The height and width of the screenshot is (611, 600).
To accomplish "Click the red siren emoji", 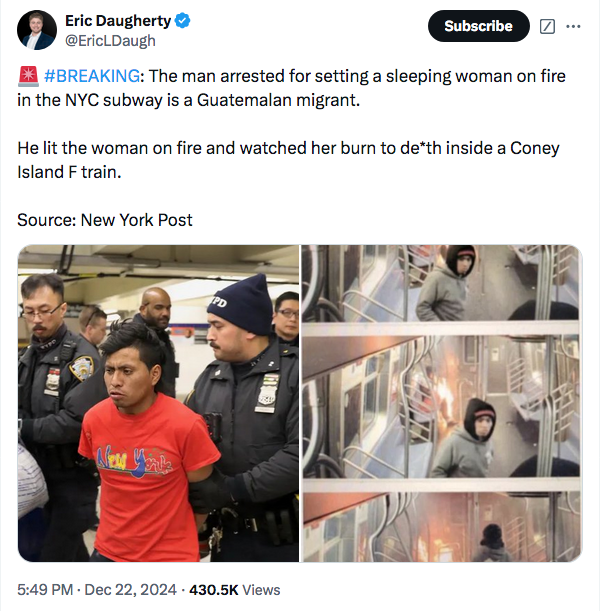I will coord(28,76).
